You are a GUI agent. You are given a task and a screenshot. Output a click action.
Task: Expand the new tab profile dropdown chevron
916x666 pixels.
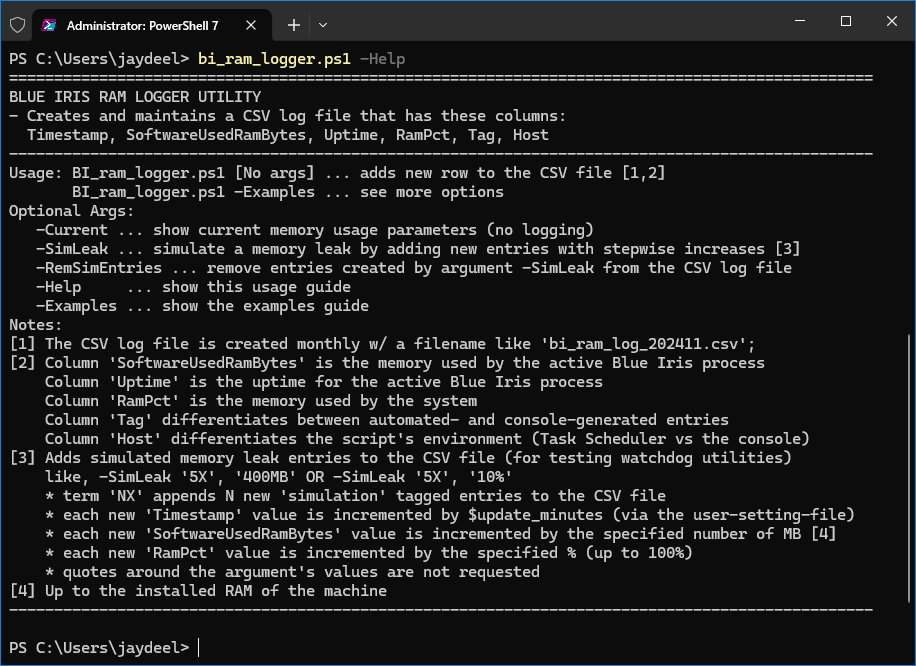(x=322, y=25)
